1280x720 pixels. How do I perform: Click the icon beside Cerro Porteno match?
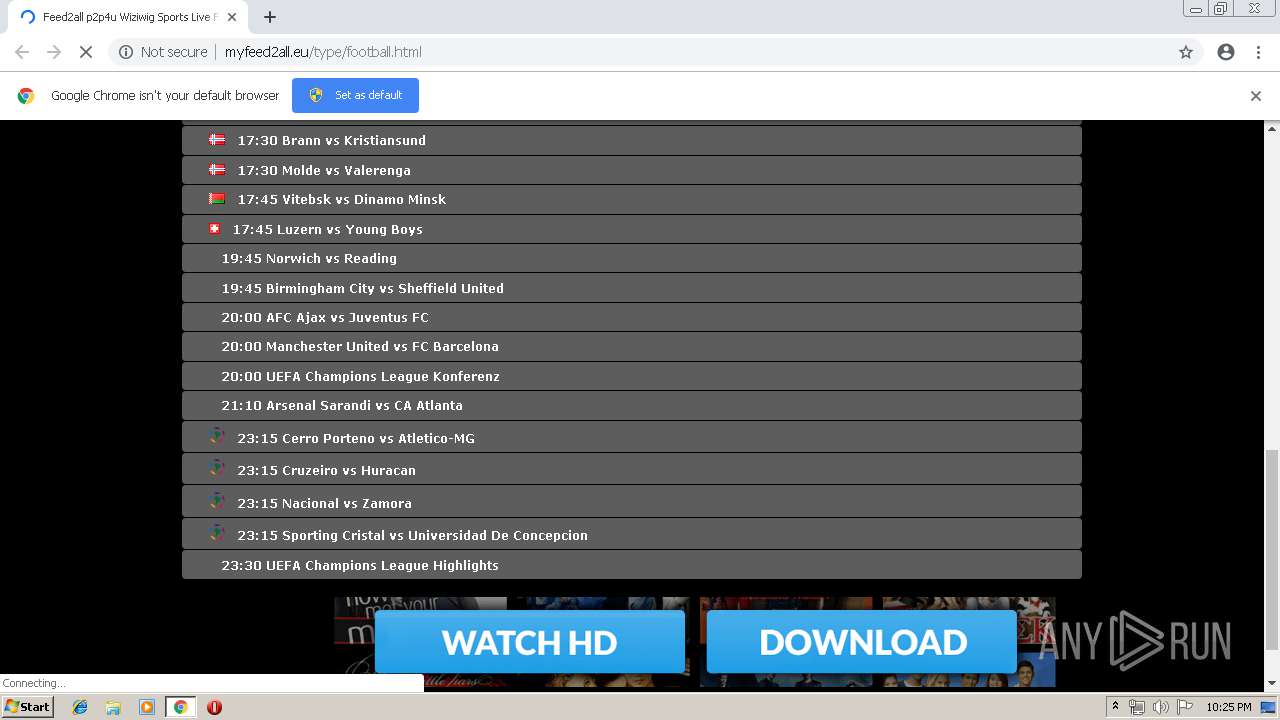click(217, 435)
